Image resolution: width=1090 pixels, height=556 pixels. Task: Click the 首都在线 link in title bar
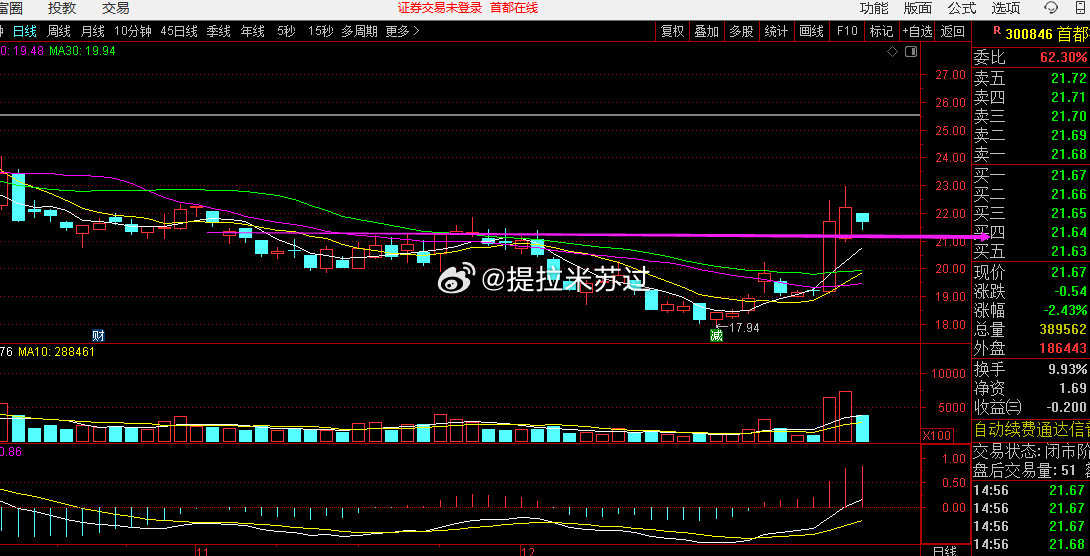tap(514, 8)
